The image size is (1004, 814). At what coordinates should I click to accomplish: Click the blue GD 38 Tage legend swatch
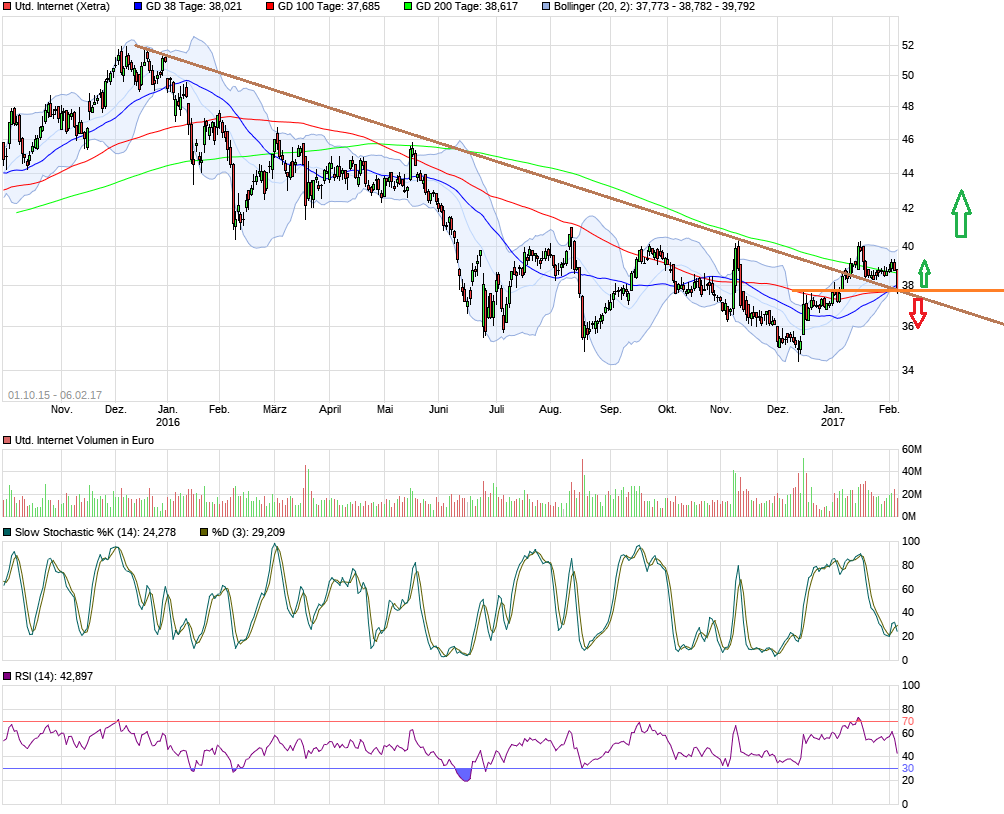(138, 6)
